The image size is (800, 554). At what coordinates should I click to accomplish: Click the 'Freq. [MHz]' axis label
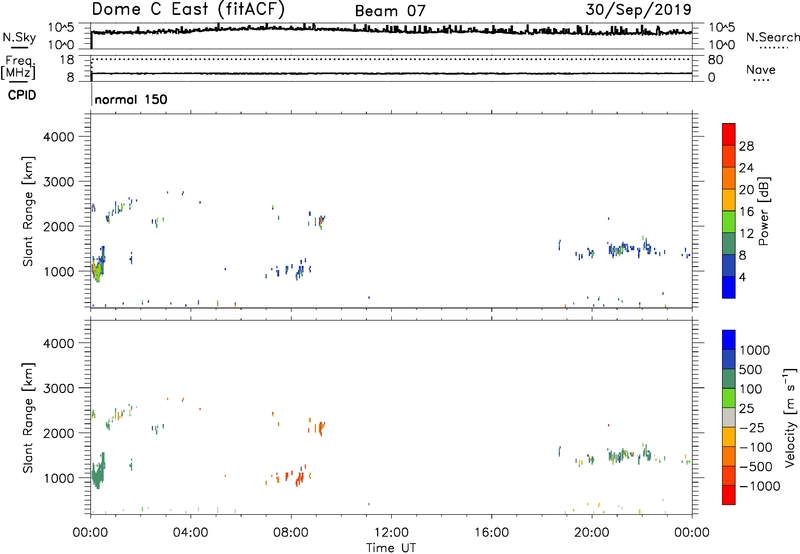pos(18,67)
